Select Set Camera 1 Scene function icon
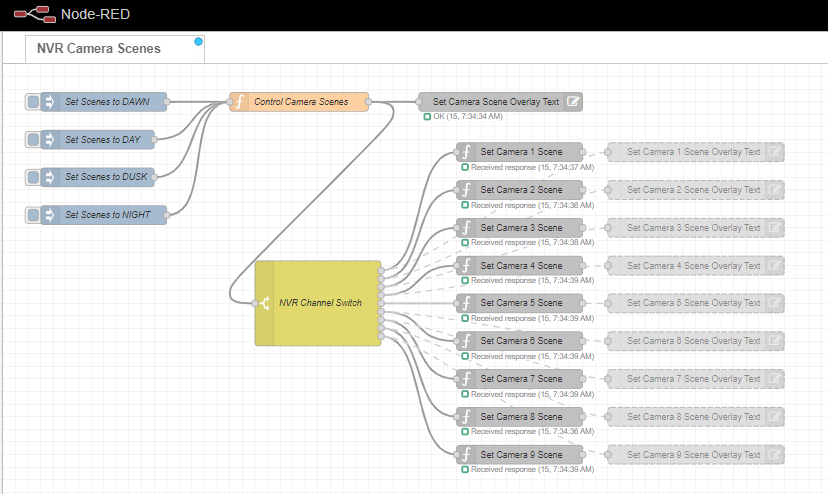 point(465,152)
